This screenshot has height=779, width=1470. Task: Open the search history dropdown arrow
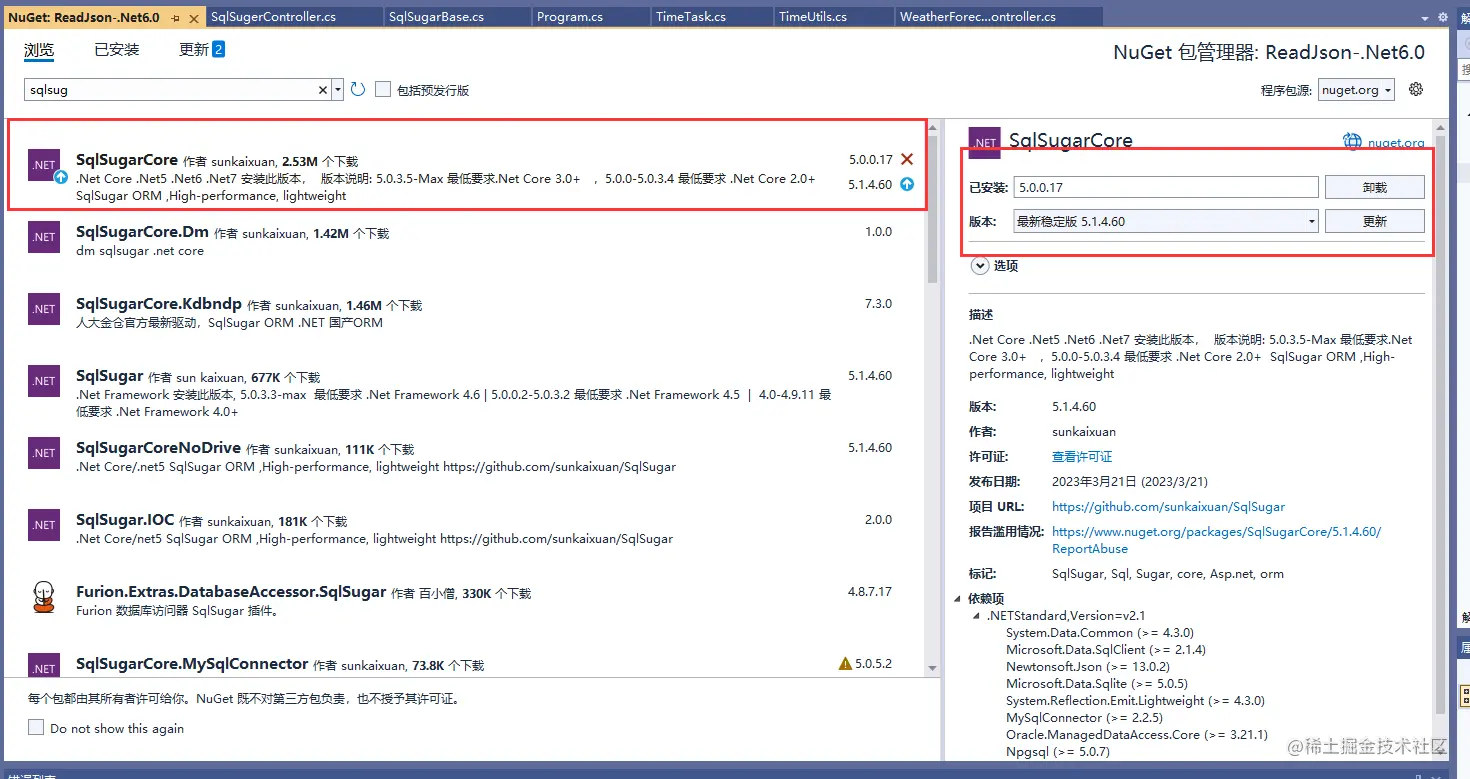[x=338, y=90]
